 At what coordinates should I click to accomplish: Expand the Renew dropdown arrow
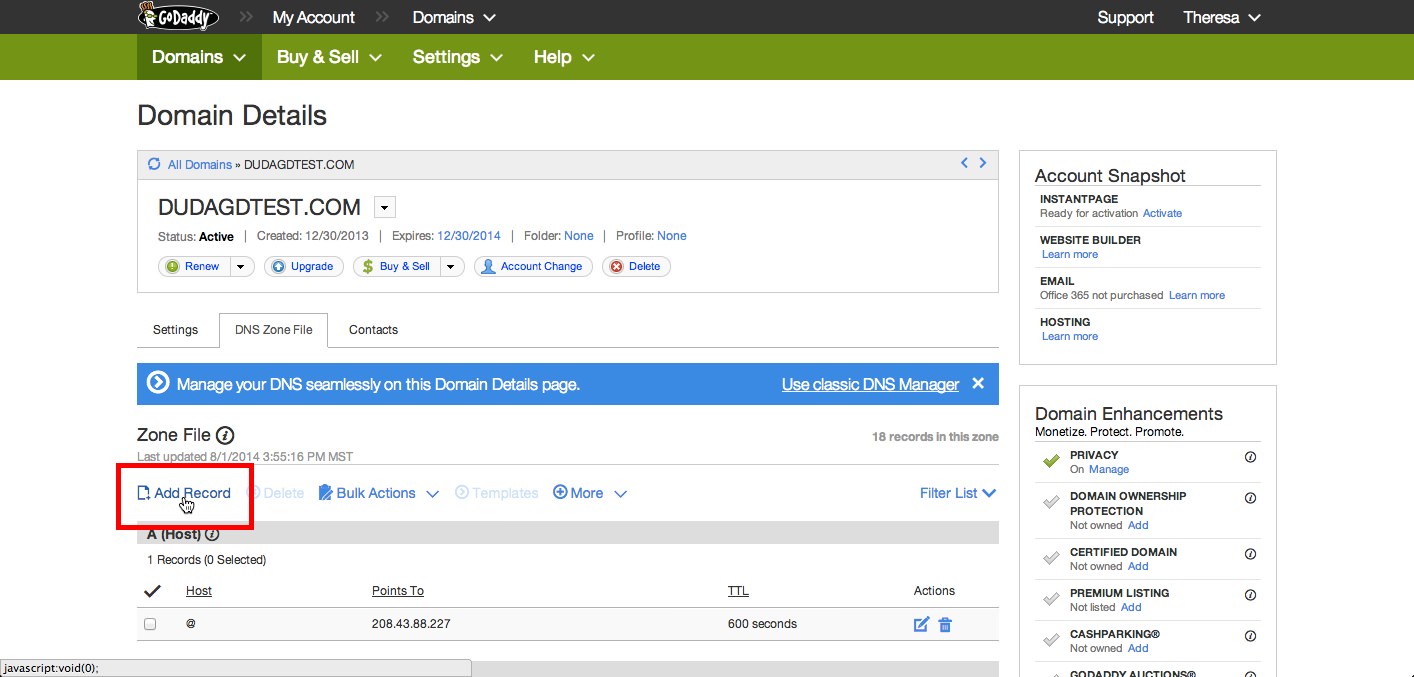[x=242, y=267]
